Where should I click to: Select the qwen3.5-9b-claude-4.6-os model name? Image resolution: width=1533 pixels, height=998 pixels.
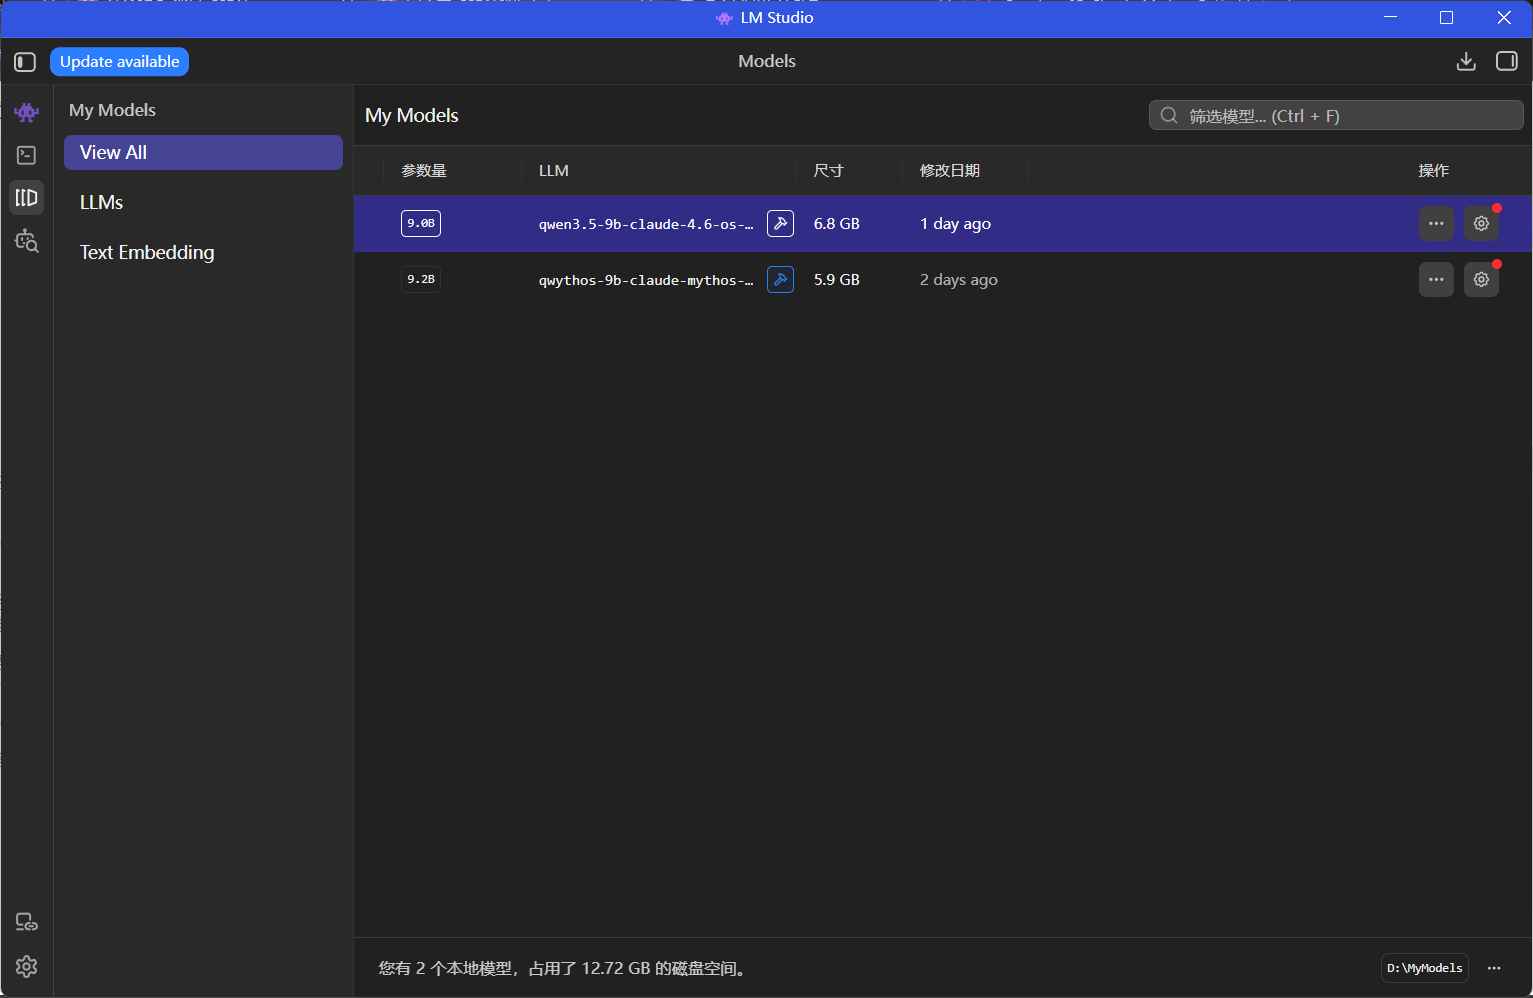coord(646,224)
